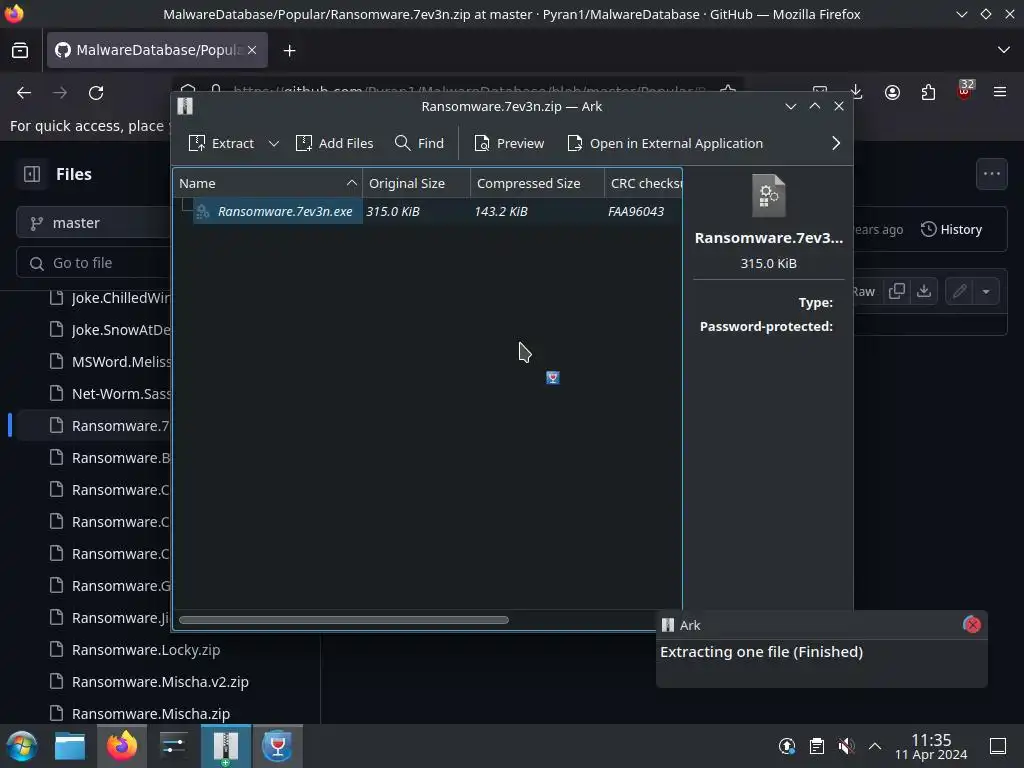This screenshot has width=1024, height=768.
Task: Click the Preview toolbar button
Action: [x=509, y=143]
